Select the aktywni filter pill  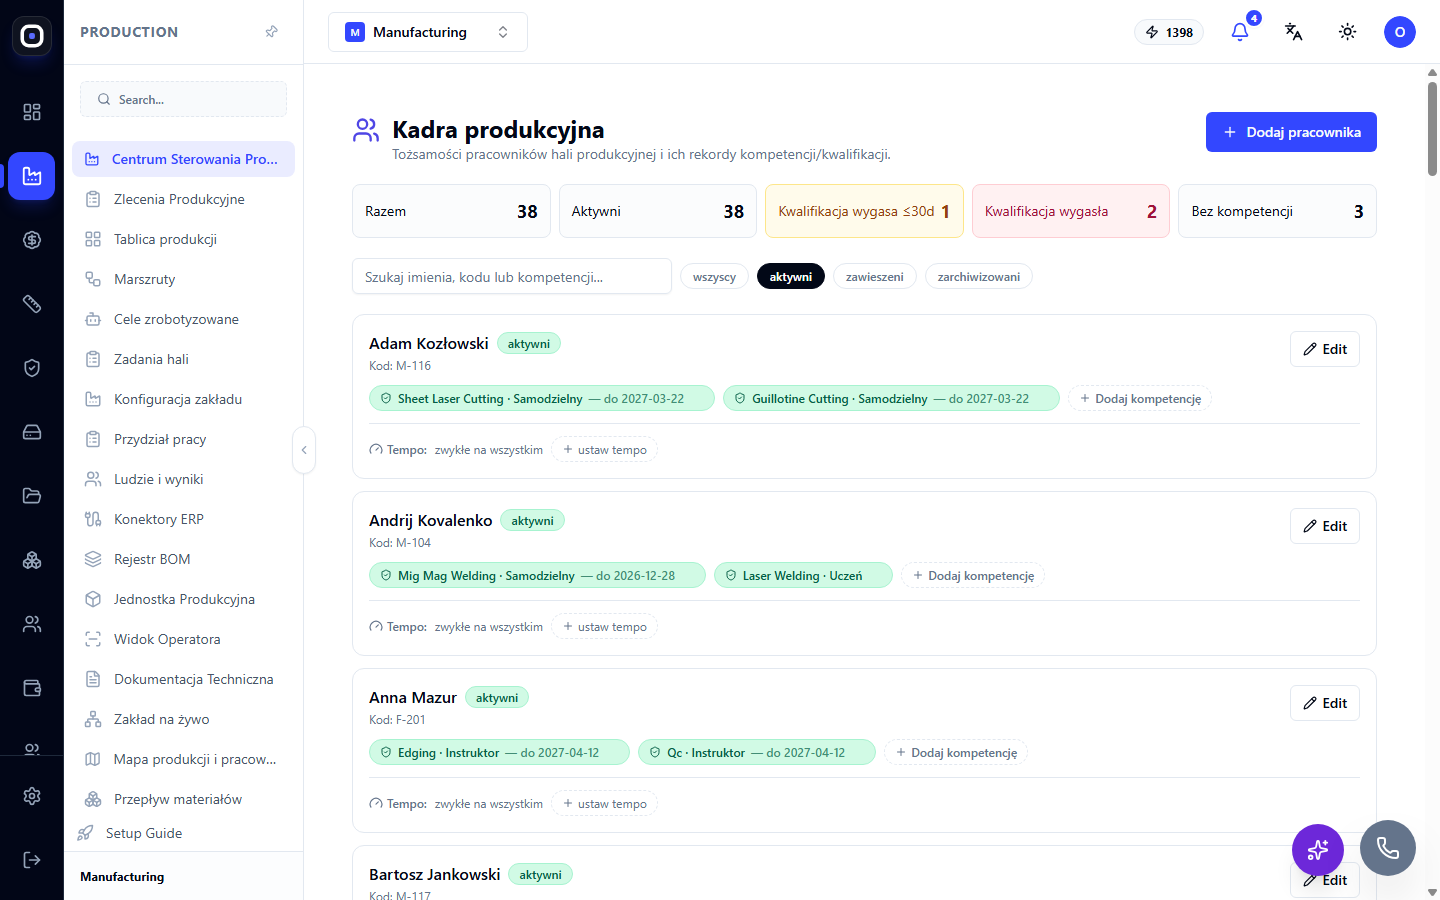(x=791, y=277)
